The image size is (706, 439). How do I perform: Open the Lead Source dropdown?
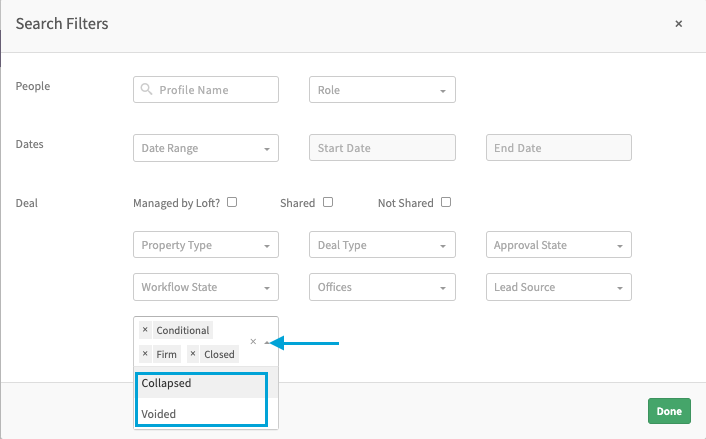558,287
